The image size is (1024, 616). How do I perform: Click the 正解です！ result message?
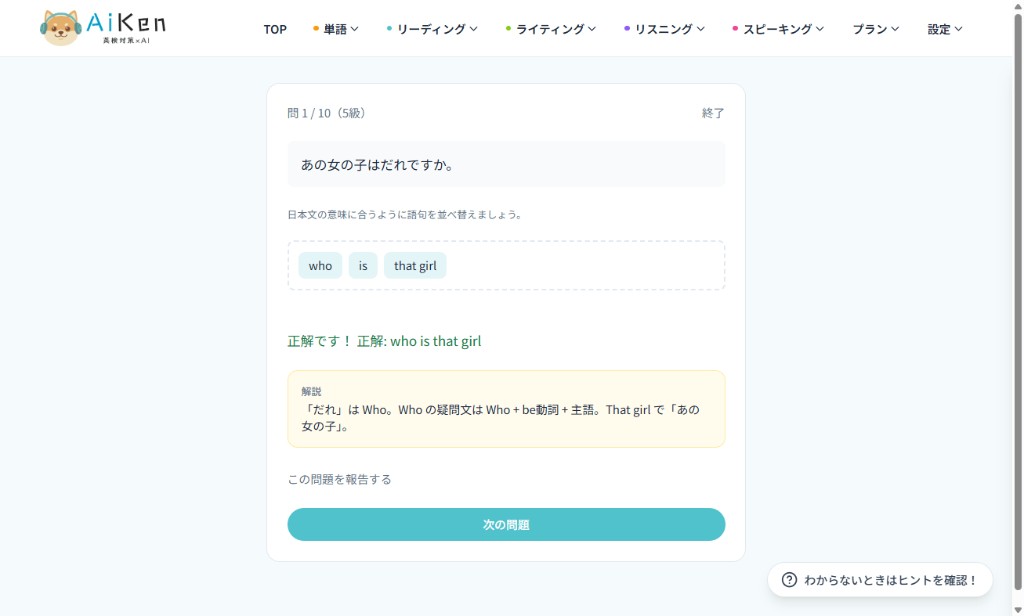[x=384, y=341]
